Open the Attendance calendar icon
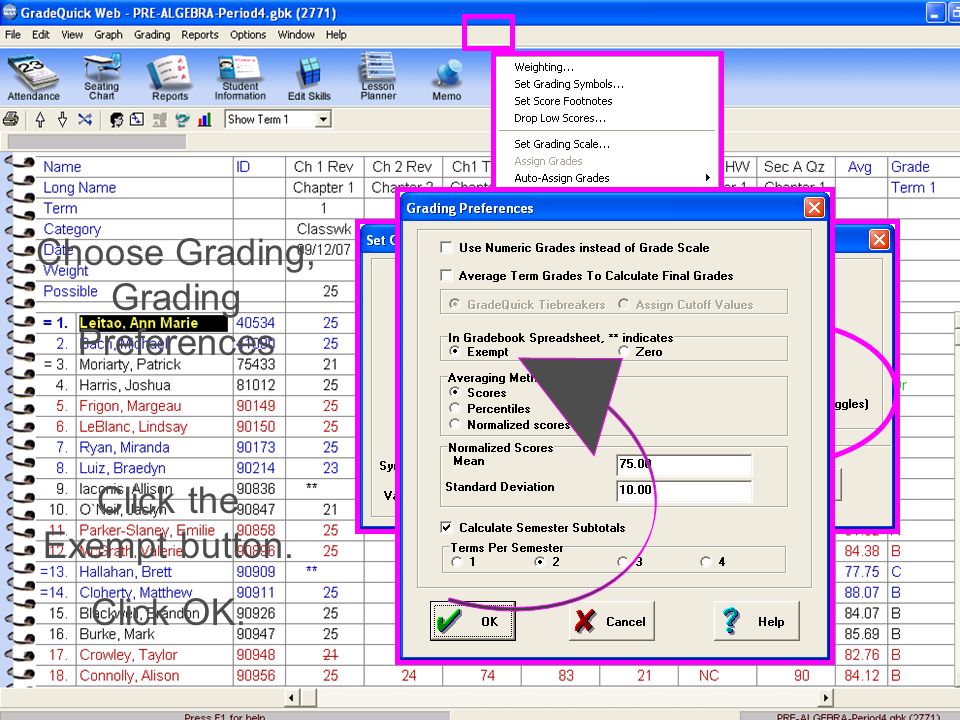The width and height of the screenshot is (960, 720). point(33,77)
